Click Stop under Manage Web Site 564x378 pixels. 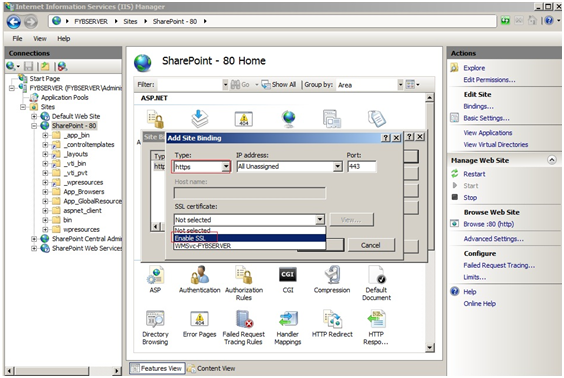coord(470,197)
